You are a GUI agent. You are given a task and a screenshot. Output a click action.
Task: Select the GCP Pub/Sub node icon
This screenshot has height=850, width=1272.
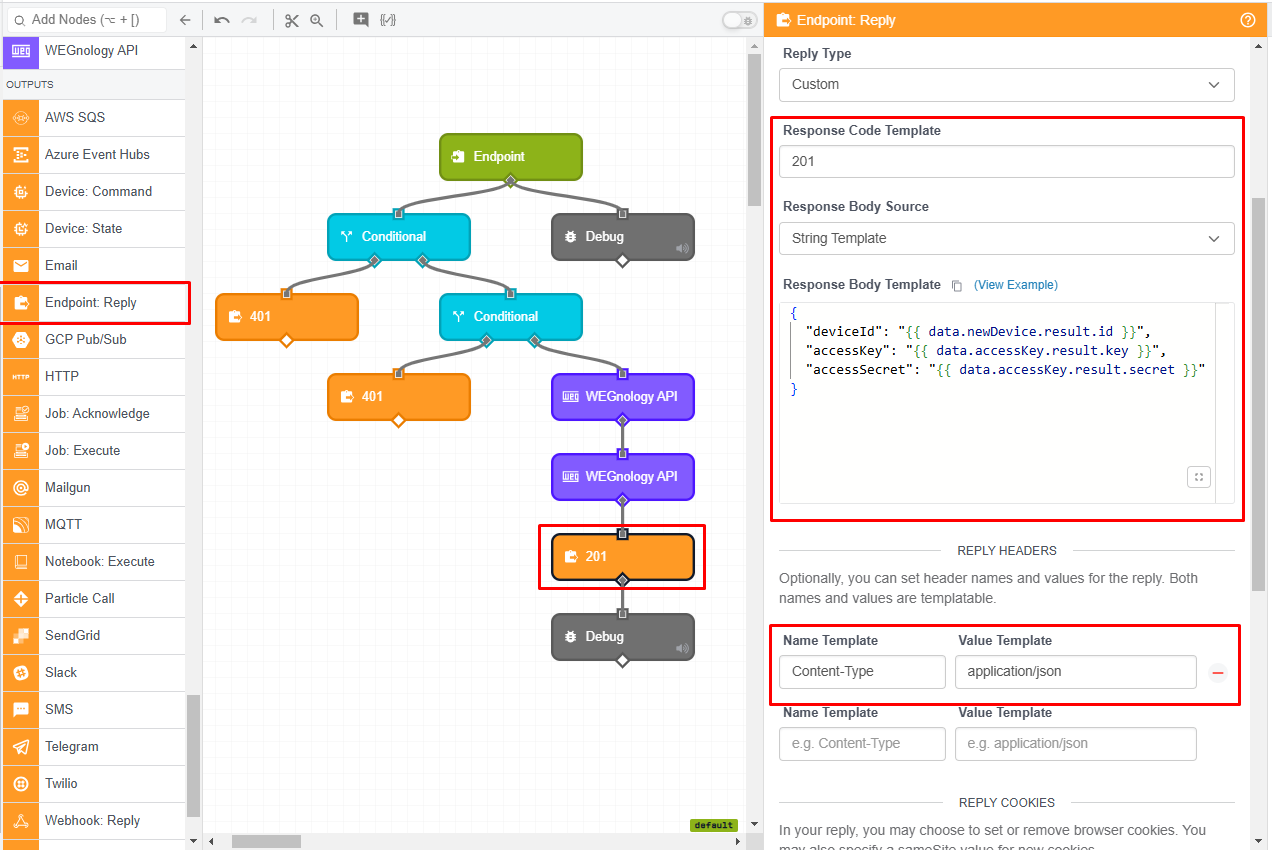[21, 340]
